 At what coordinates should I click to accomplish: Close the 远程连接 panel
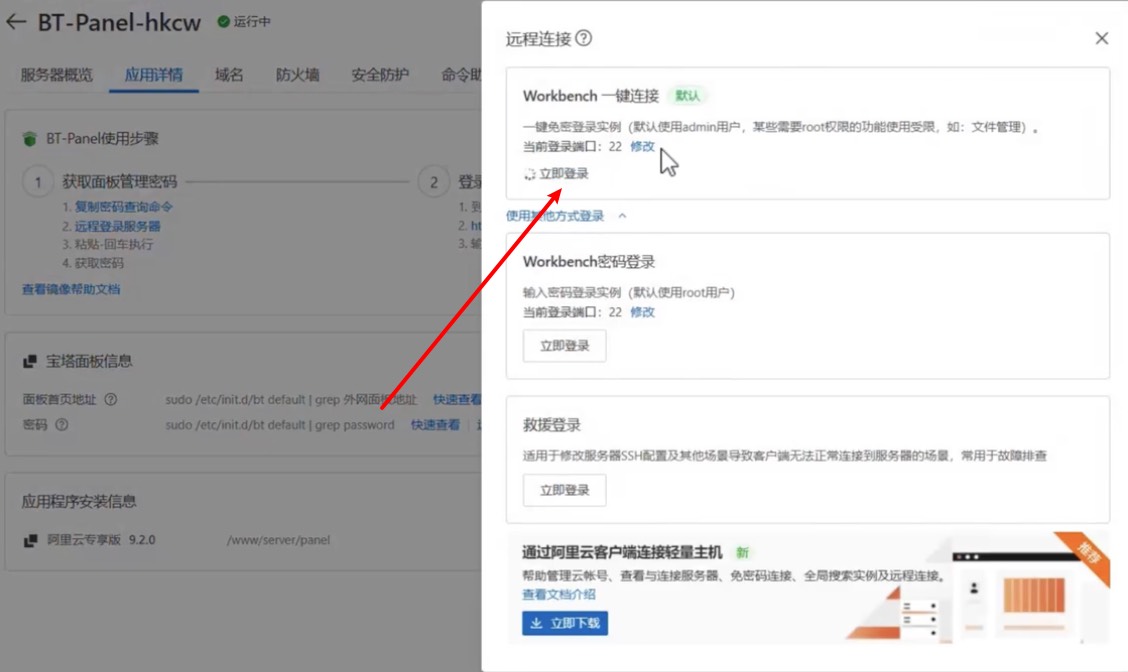(1101, 38)
